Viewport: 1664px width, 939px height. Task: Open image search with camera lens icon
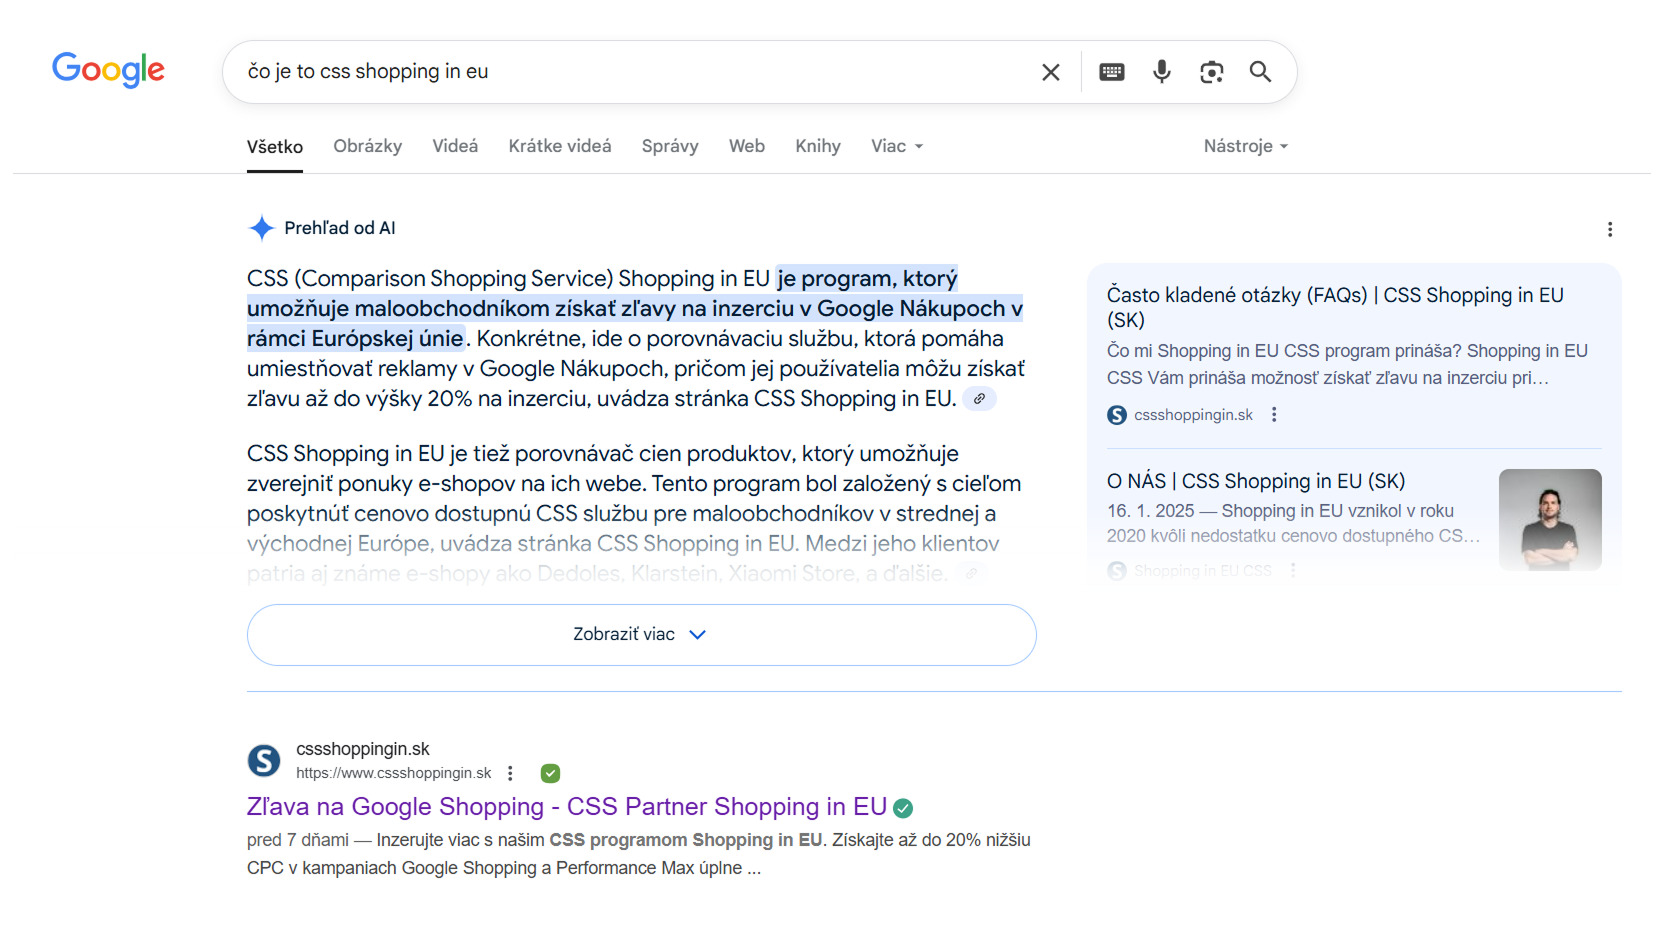coord(1211,72)
